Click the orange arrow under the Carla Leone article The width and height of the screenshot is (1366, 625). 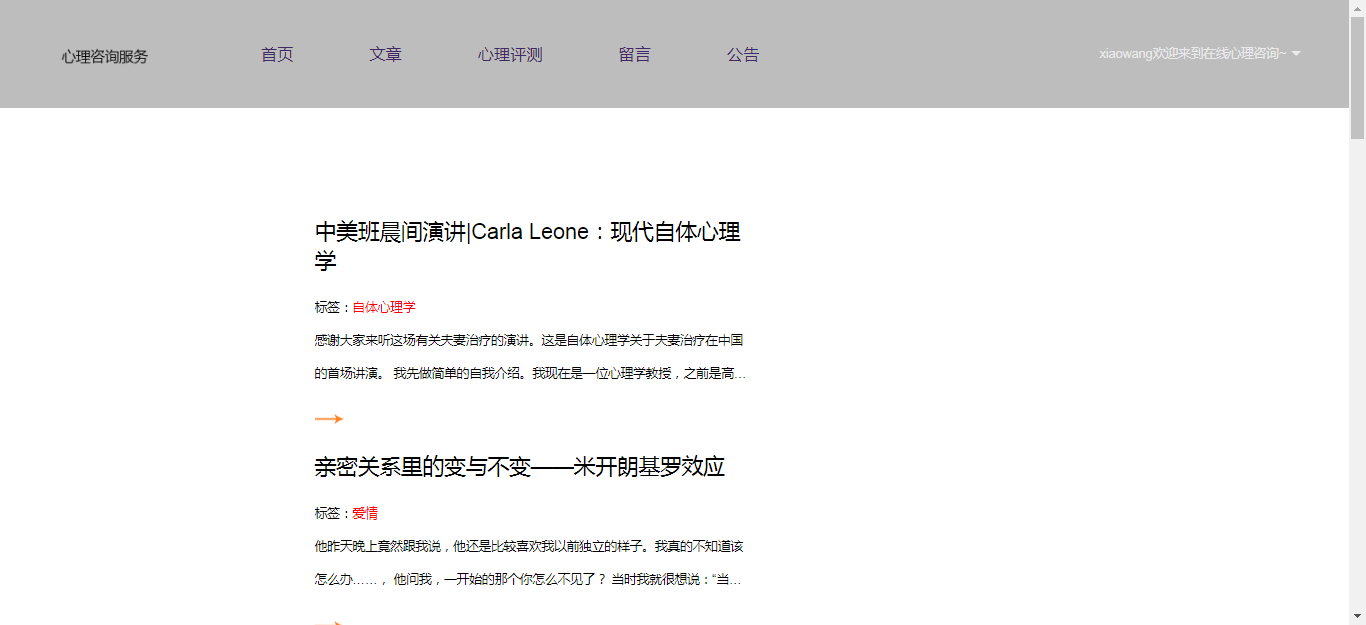(x=329, y=419)
